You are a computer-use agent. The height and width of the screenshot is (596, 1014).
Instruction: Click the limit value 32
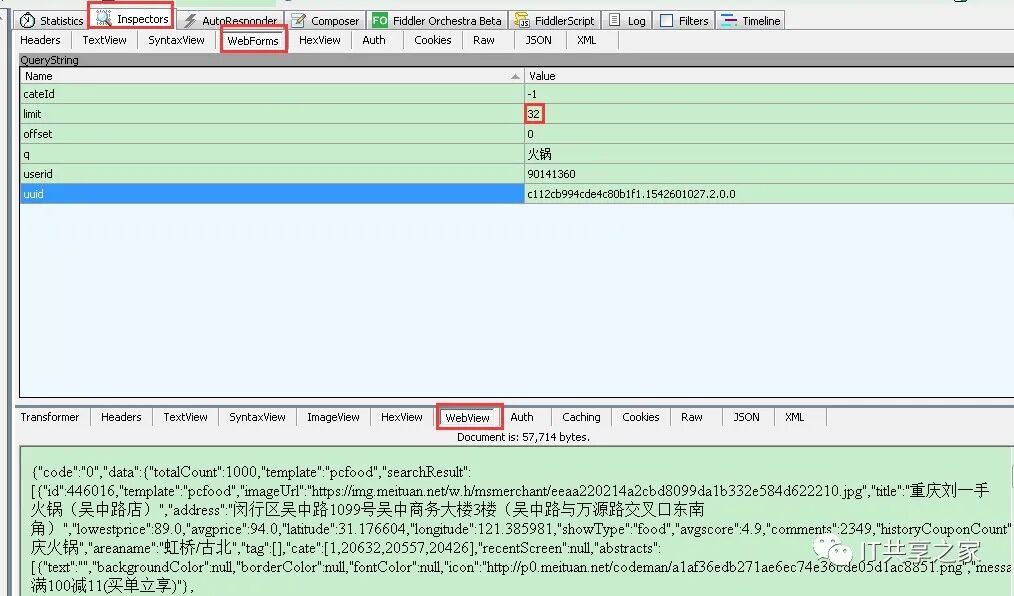tap(534, 114)
